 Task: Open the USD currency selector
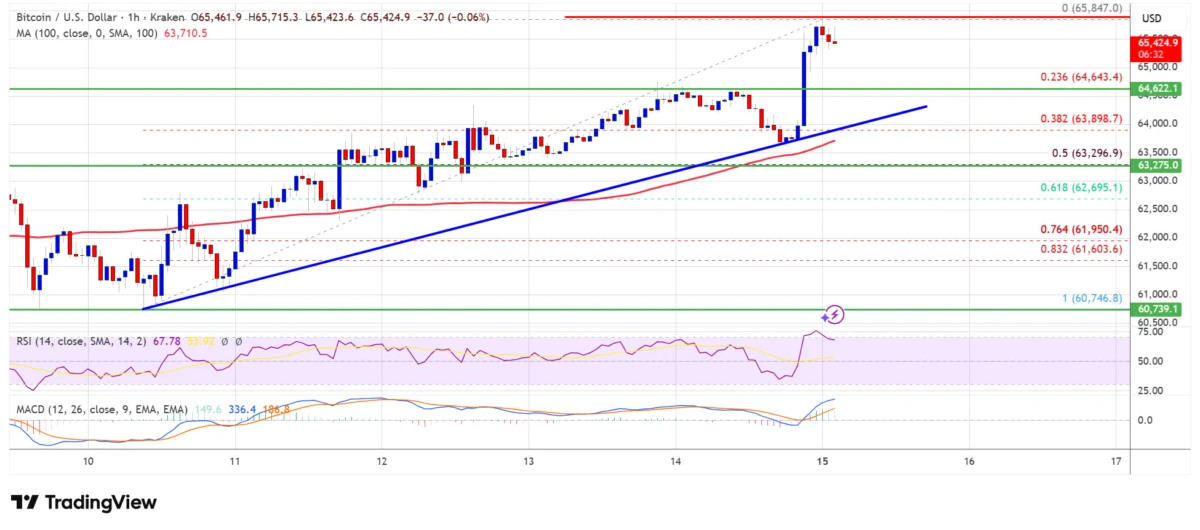point(1152,19)
